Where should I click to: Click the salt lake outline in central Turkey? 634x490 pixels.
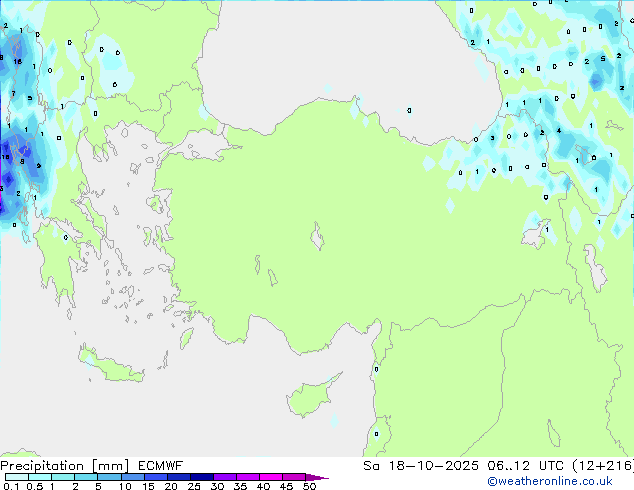coord(320,240)
